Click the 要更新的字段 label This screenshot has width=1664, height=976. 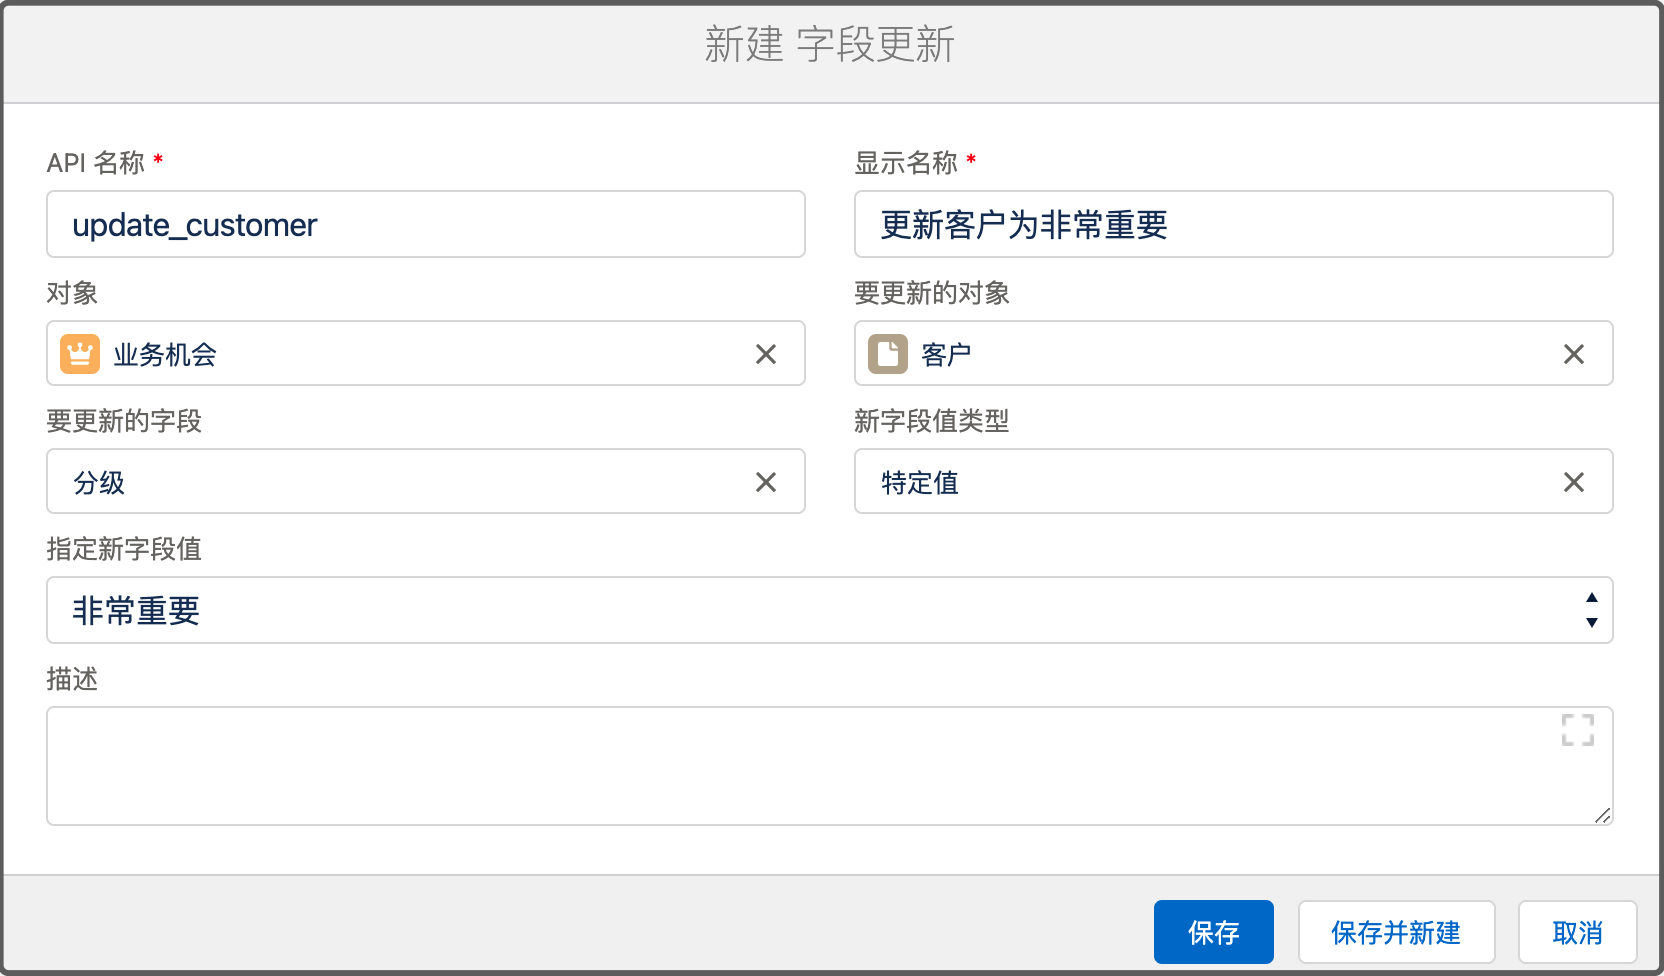click(x=124, y=421)
